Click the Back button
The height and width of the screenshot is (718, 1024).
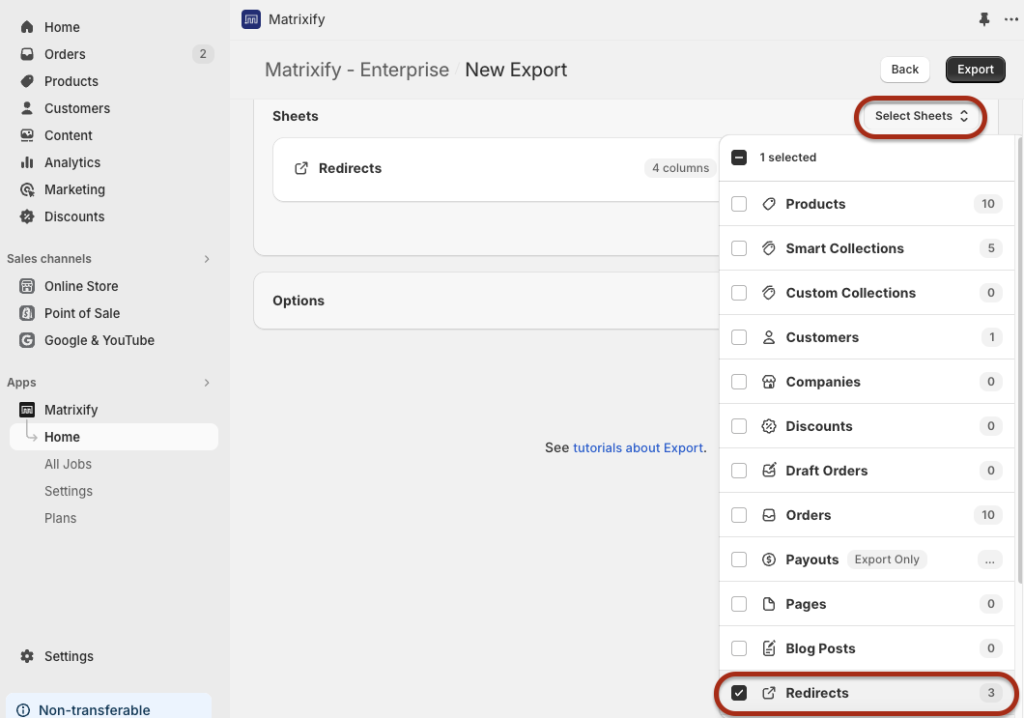pos(904,69)
